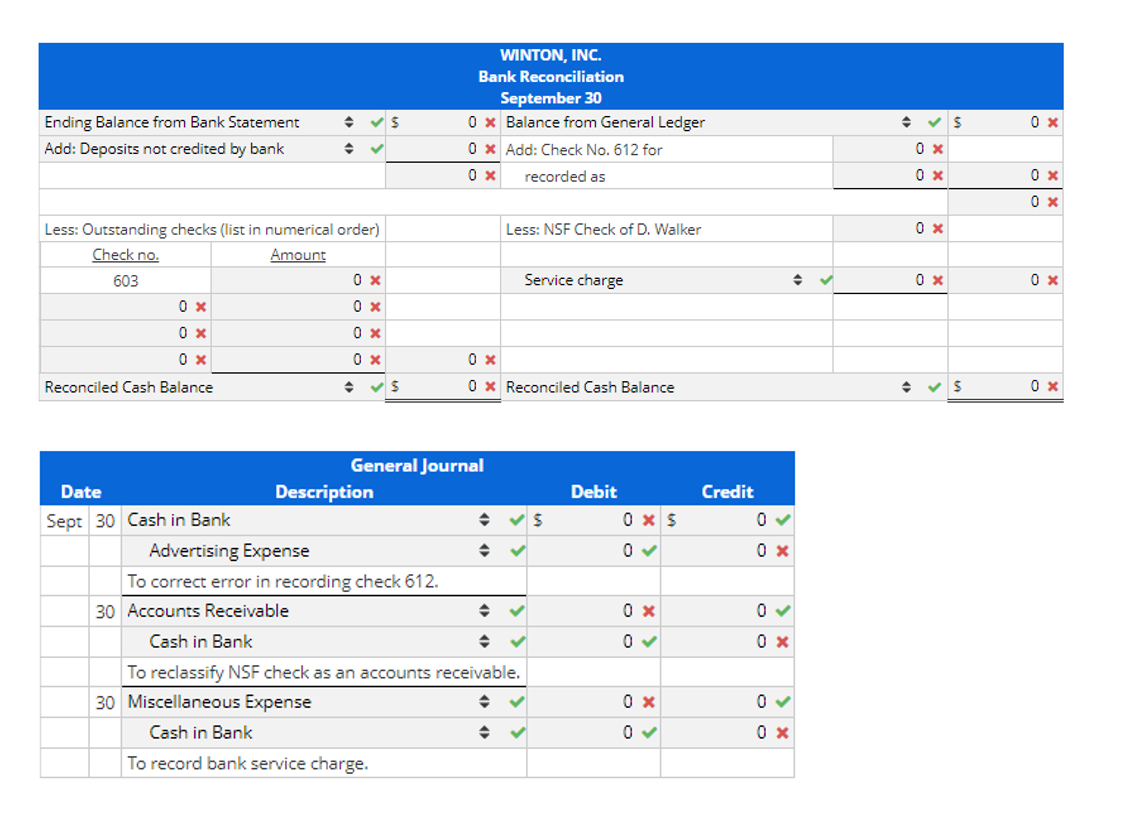
Task: Open the Ending Balance from Bank Statement dropdown
Action: click(349, 122)
